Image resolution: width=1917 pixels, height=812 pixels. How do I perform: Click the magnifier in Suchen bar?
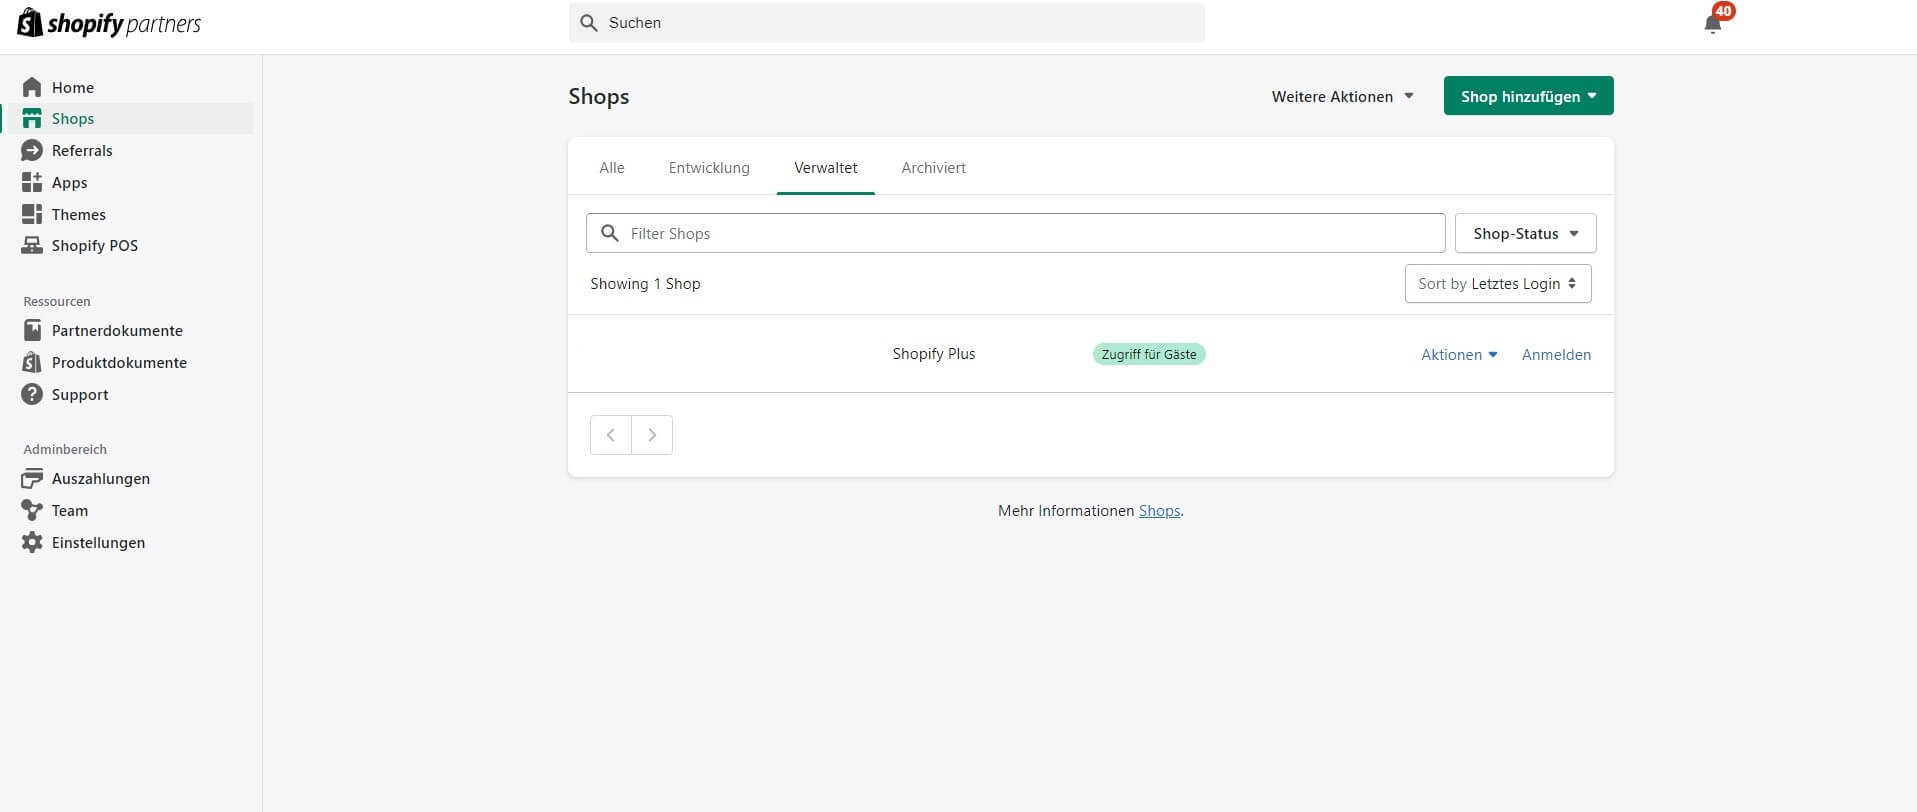[x=589, y=23]
